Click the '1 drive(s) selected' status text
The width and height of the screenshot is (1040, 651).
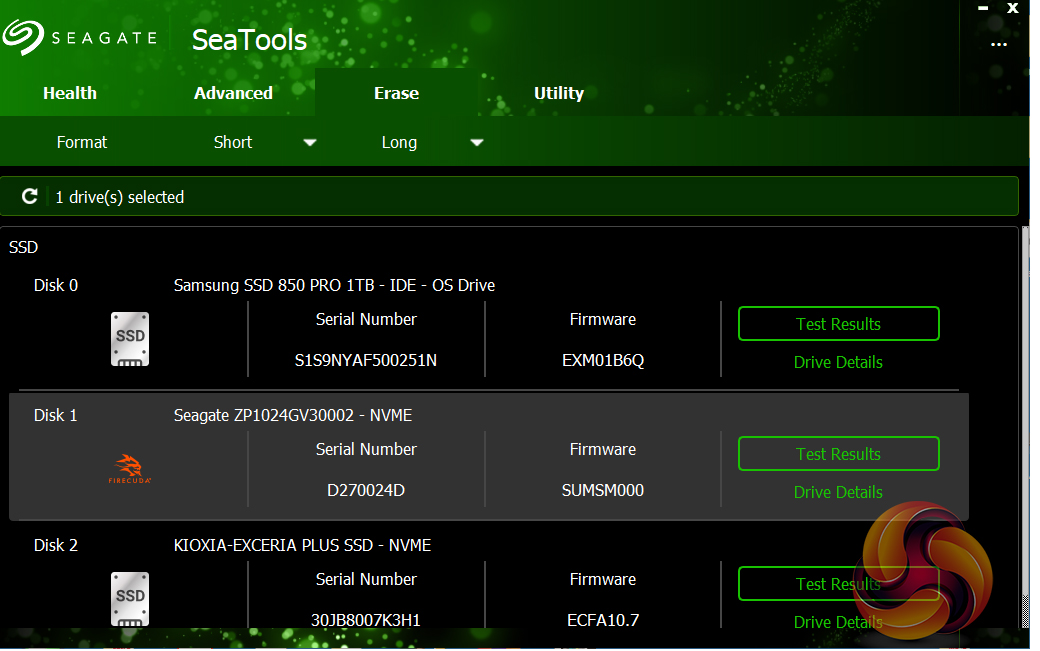tap(119, 197)
